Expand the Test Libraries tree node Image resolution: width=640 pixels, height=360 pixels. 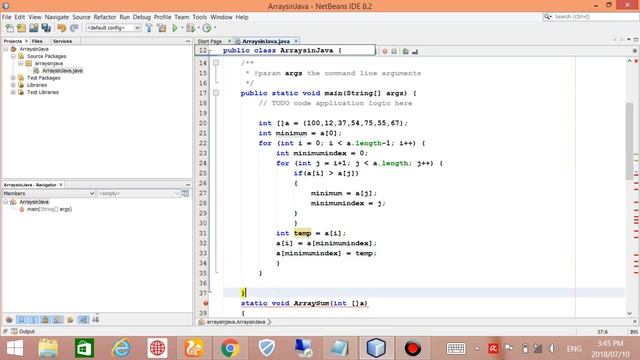(x=13, y=92)
